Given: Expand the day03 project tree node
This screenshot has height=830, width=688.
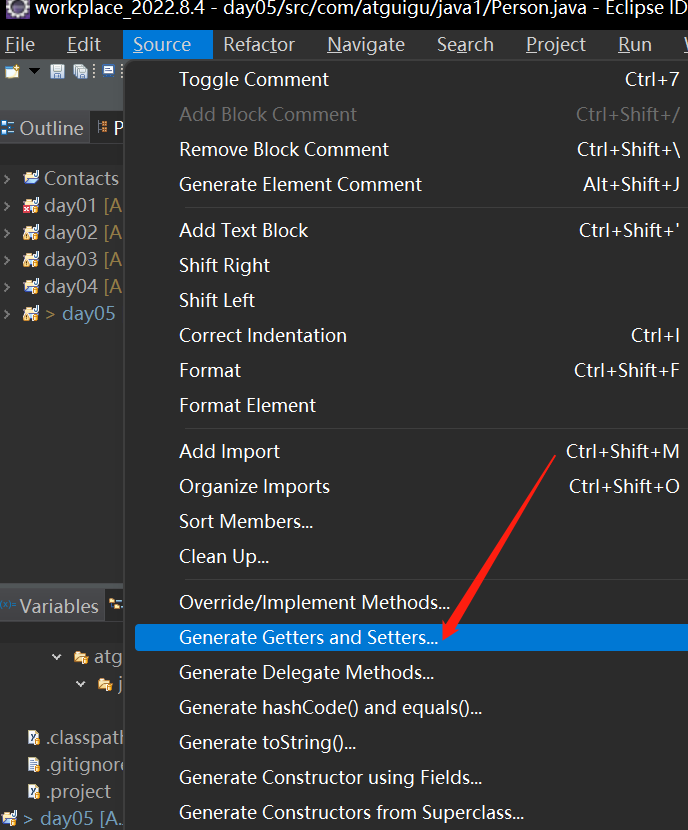Looking at the screenshot, I should (x=7, y=259).
